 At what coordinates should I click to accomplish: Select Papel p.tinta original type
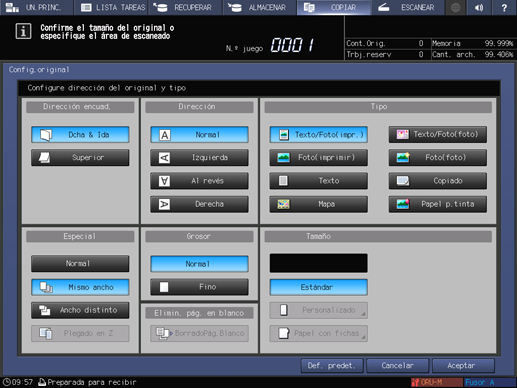pyautogui.click(x=438, y=204)
